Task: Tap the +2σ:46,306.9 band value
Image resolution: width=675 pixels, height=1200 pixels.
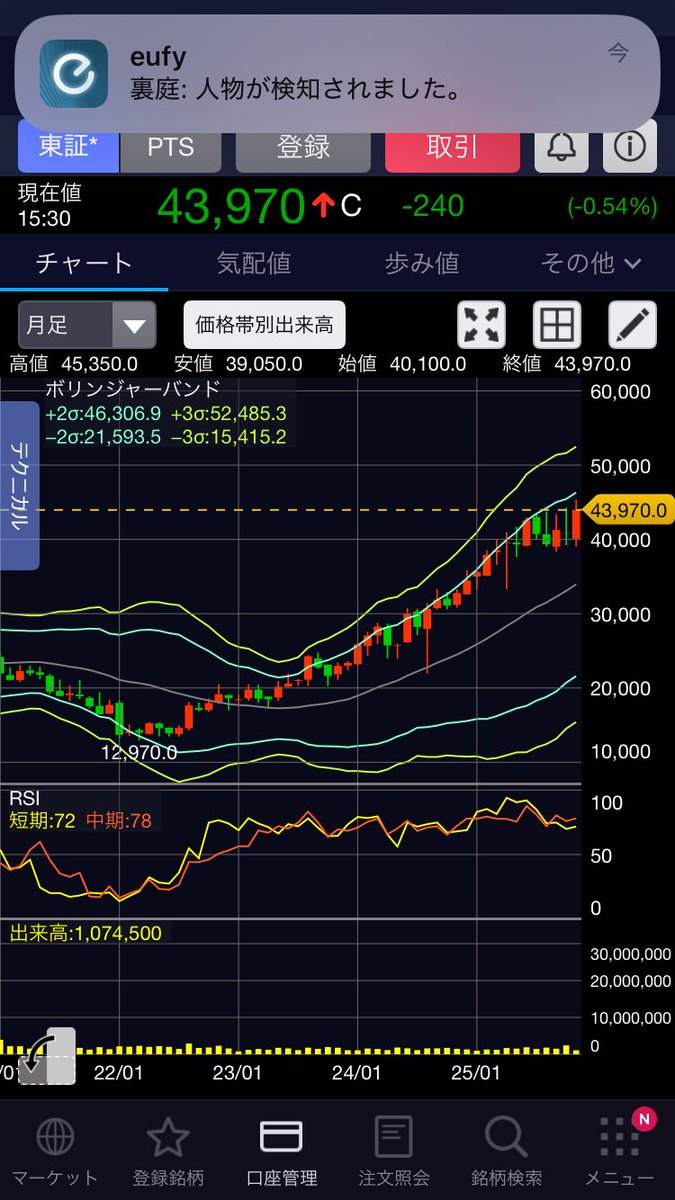Action: (103, 413)
